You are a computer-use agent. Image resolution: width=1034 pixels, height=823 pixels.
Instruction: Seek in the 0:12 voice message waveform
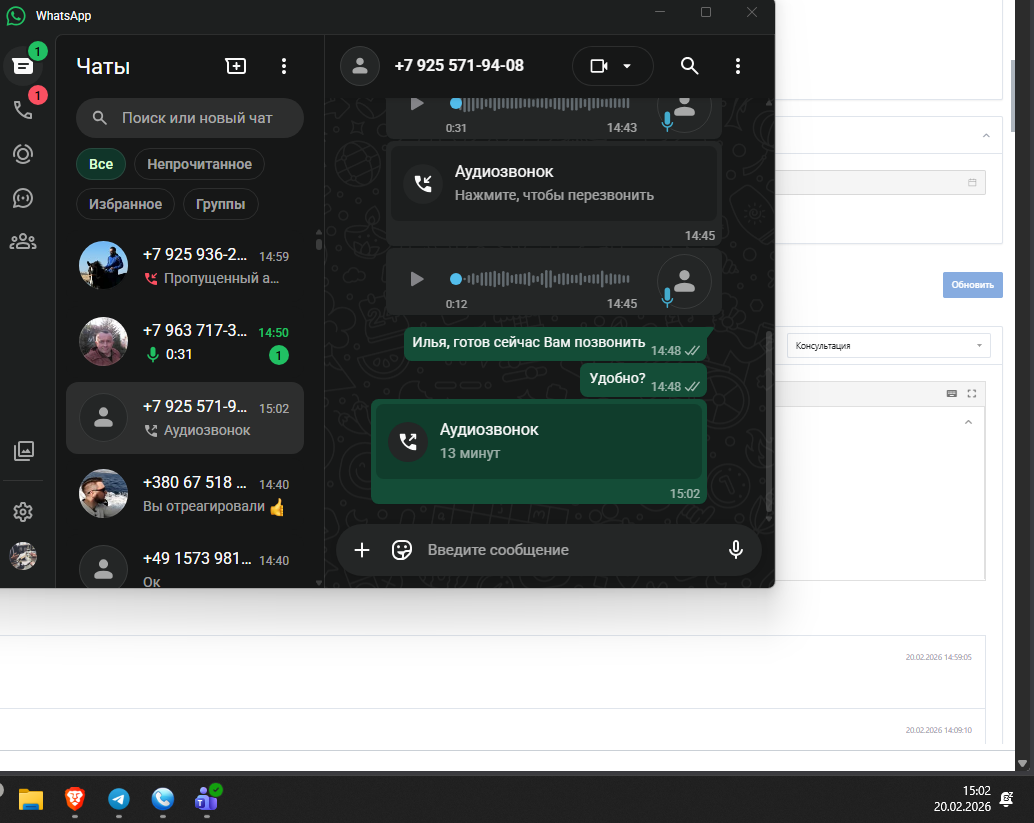click(x=540, y=279)
